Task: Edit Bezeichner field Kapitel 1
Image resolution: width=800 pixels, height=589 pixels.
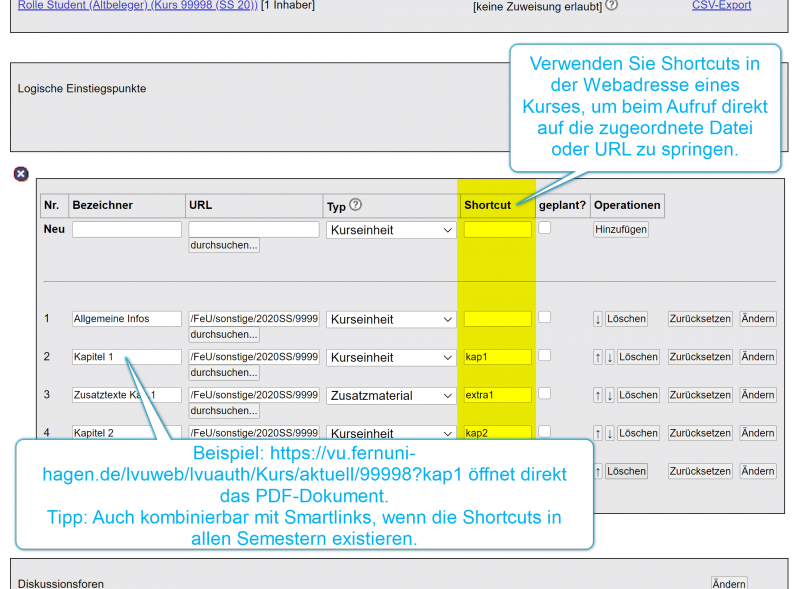Action: [127, 357]
